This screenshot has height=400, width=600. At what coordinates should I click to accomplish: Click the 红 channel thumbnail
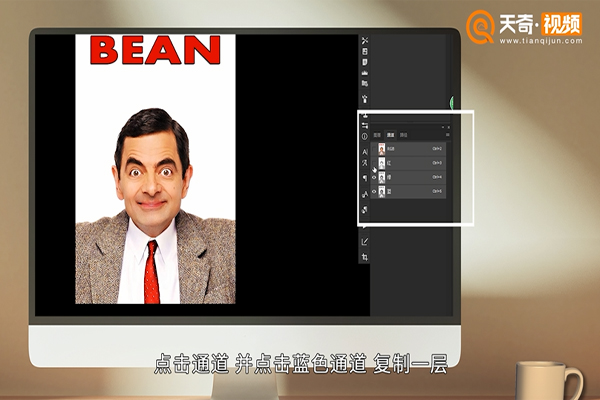[x=382, y=163]
